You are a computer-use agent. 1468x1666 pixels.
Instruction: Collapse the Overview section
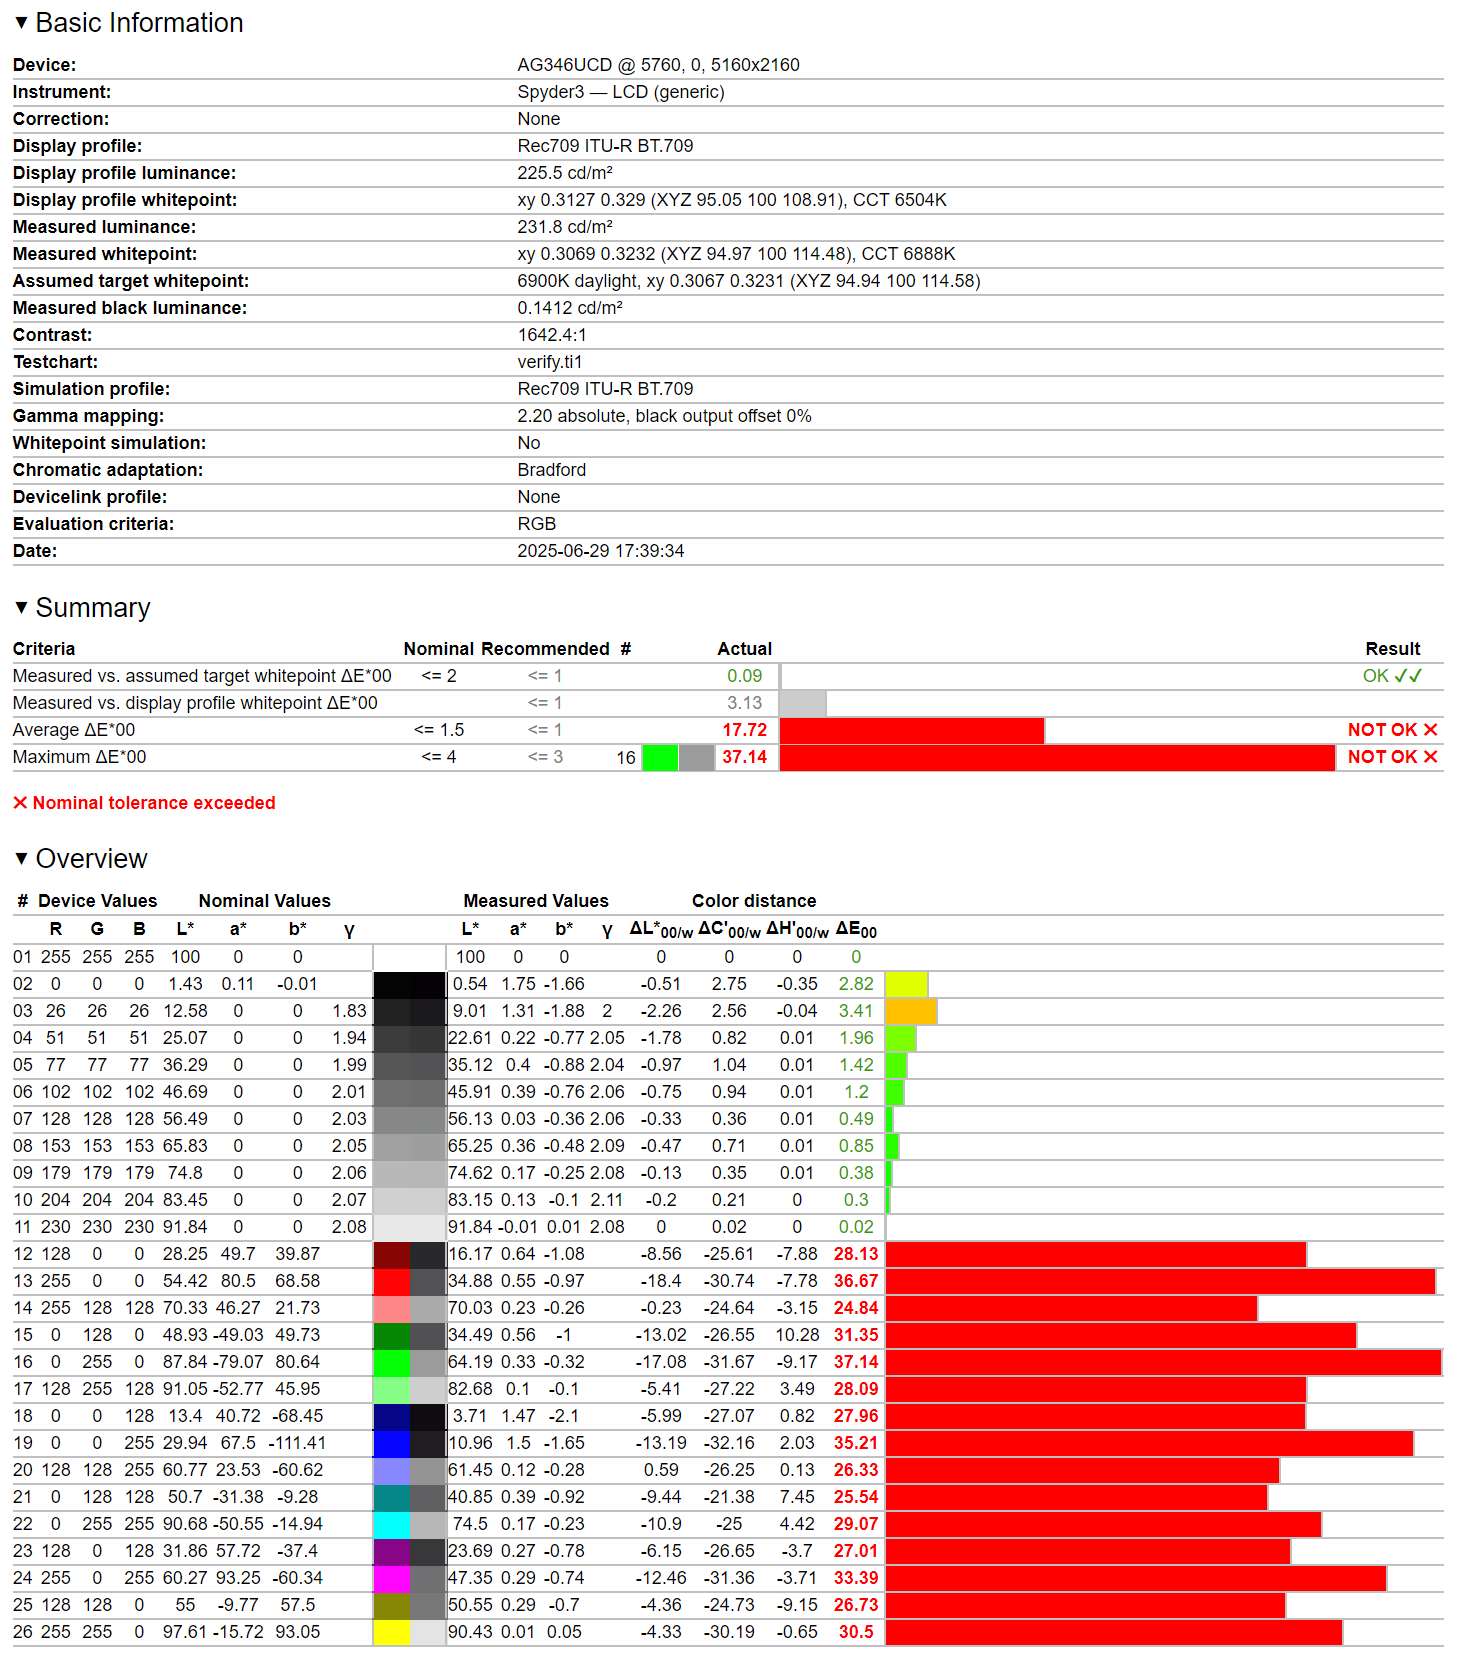click(21, 859)
